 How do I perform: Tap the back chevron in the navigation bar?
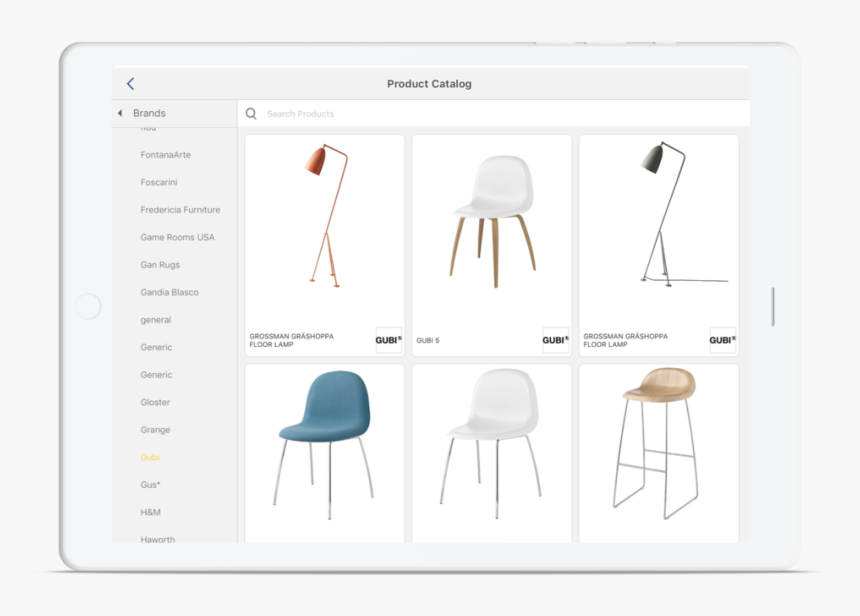[128, 84]
